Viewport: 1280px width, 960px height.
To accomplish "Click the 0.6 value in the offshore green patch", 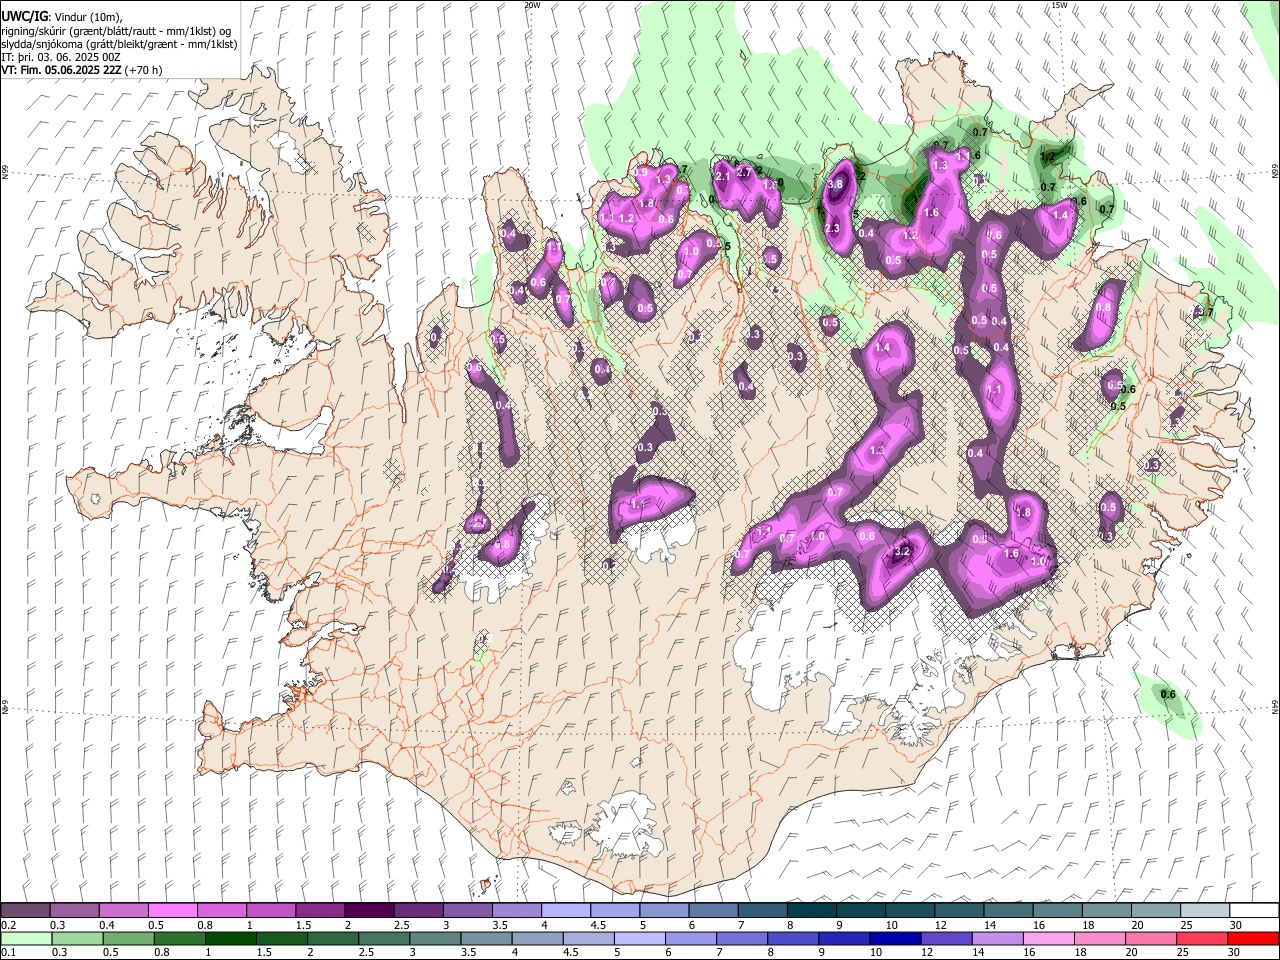I will coord(1167,695).
